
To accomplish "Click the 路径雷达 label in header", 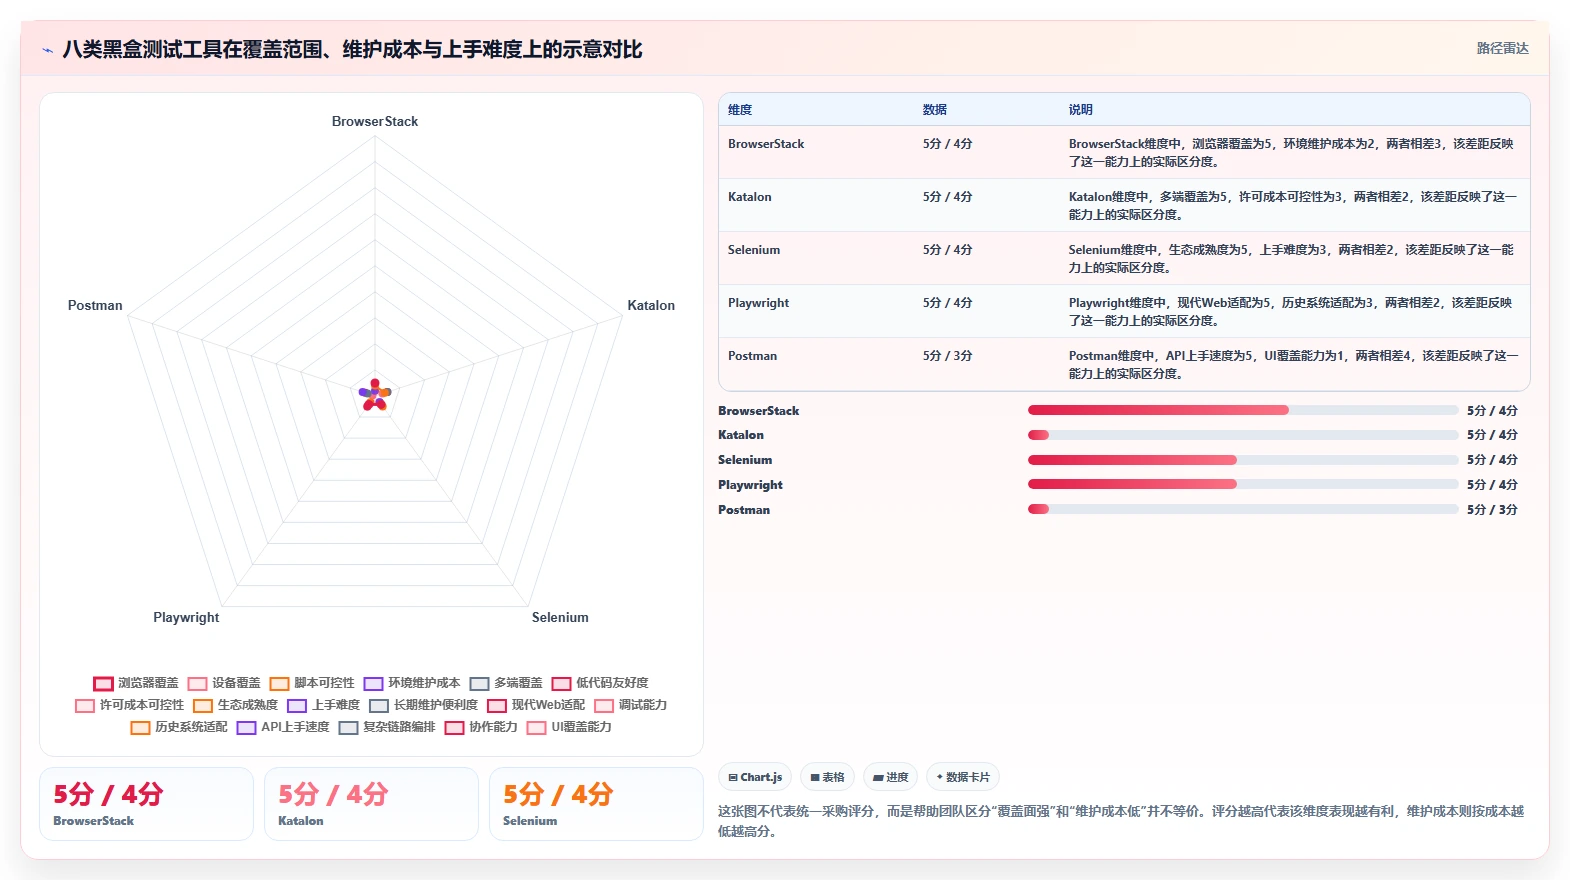I will (1502, 48).
